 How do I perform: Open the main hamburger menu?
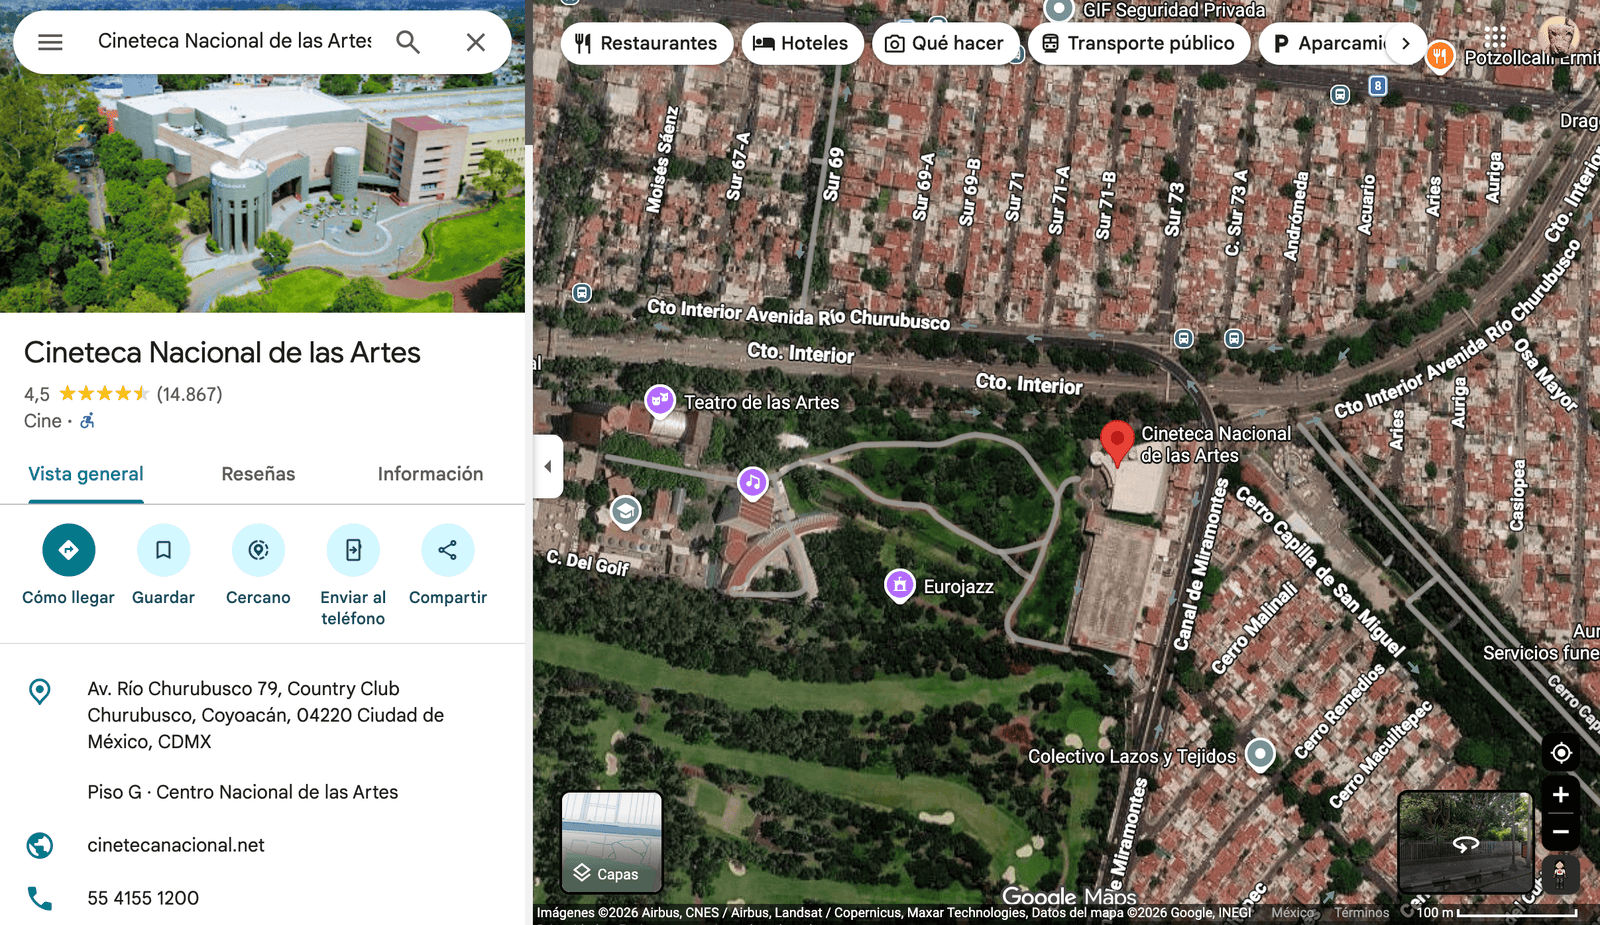[x=50, y=42]
